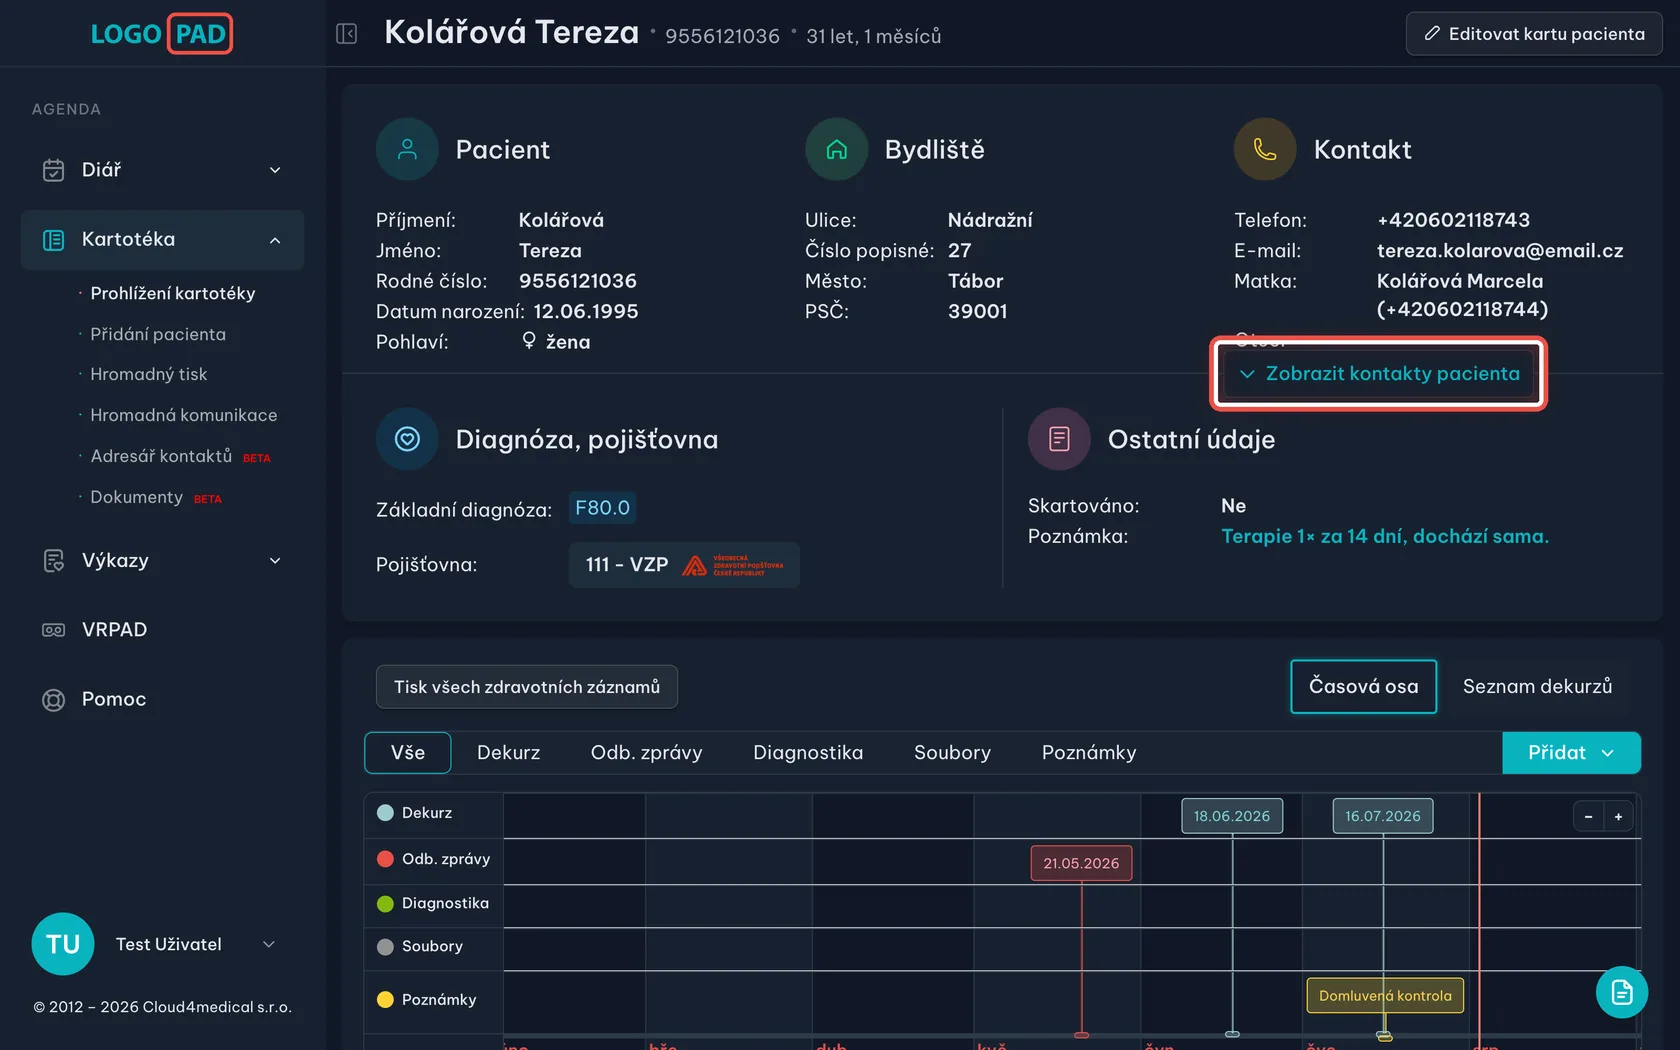Open the VRPAD menu item
The image size is (1680, 1050).
(x=162, y=630)
